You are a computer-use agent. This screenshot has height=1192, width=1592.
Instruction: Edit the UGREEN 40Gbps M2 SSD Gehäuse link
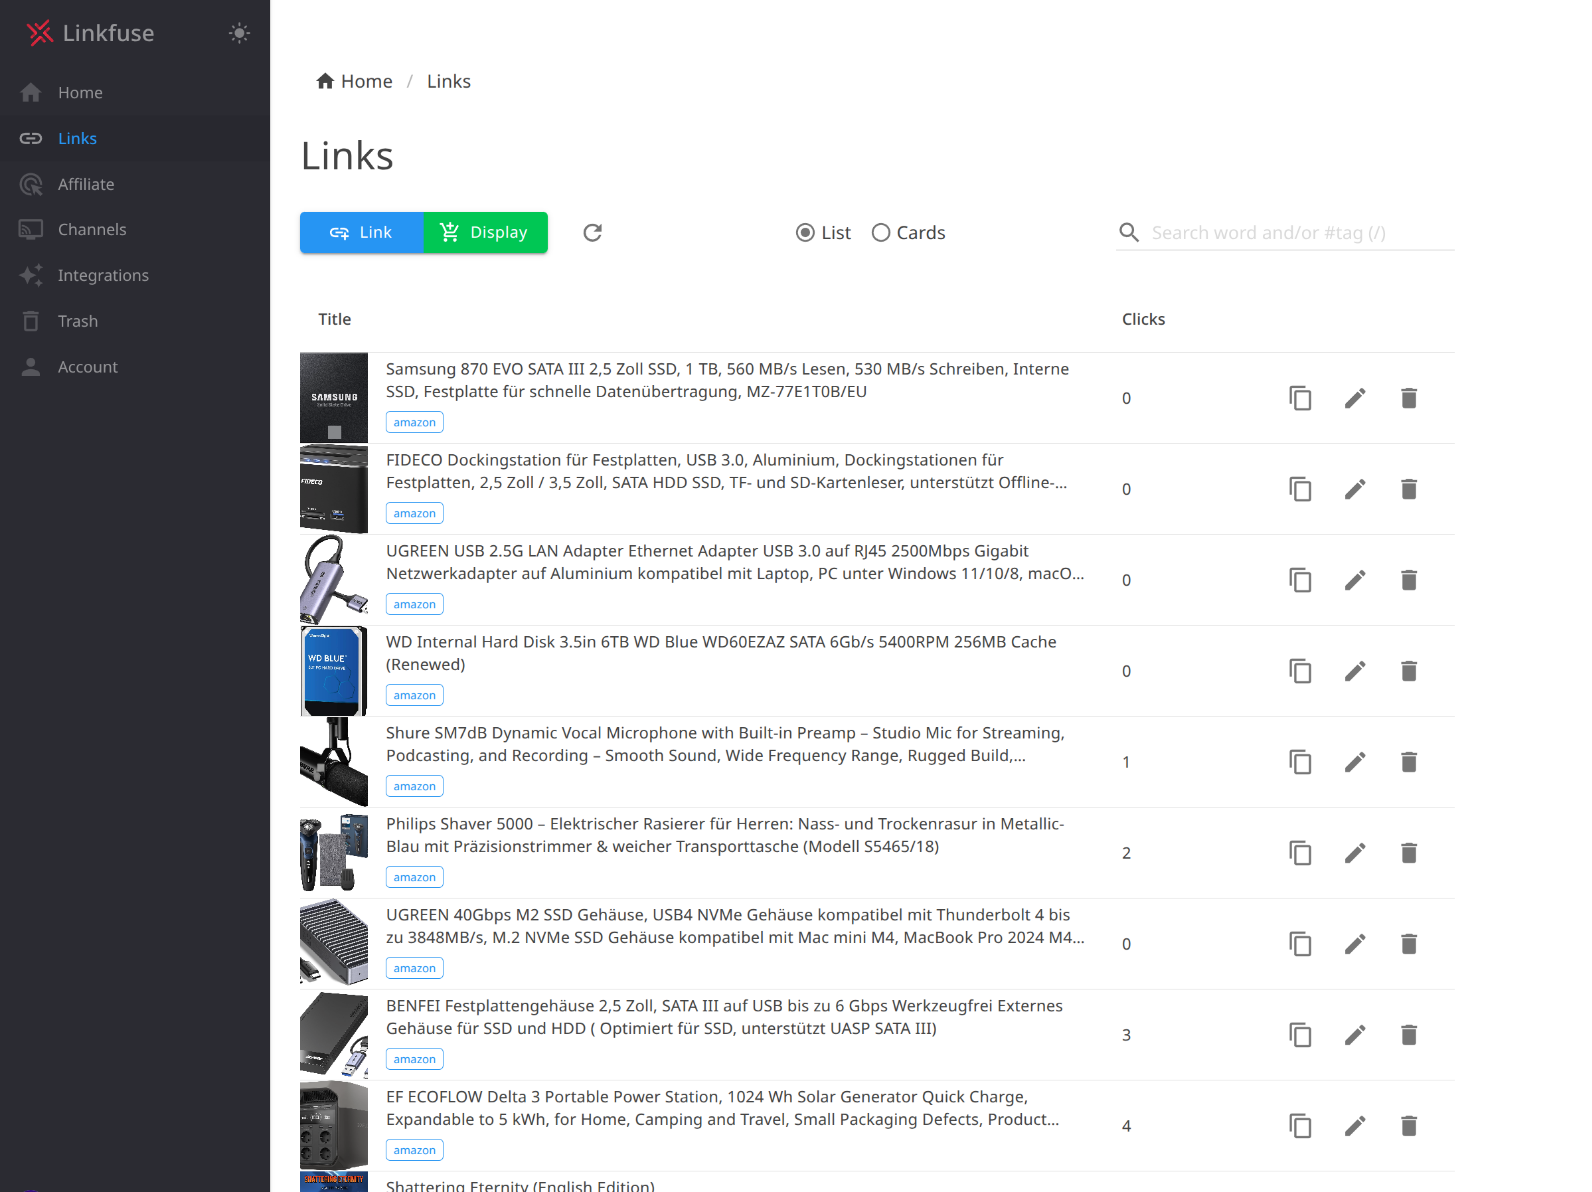tap(1355, 944)
